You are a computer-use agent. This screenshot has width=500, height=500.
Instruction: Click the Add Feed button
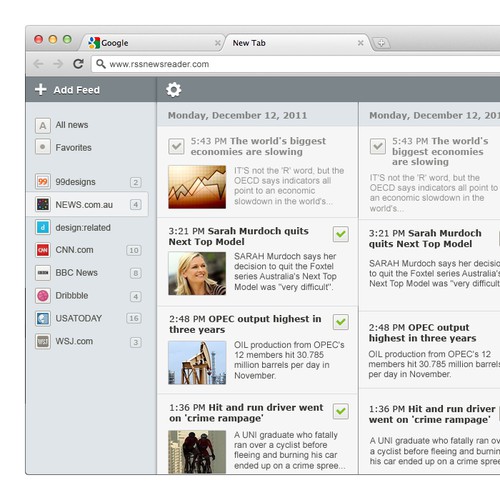coord(67,90)
